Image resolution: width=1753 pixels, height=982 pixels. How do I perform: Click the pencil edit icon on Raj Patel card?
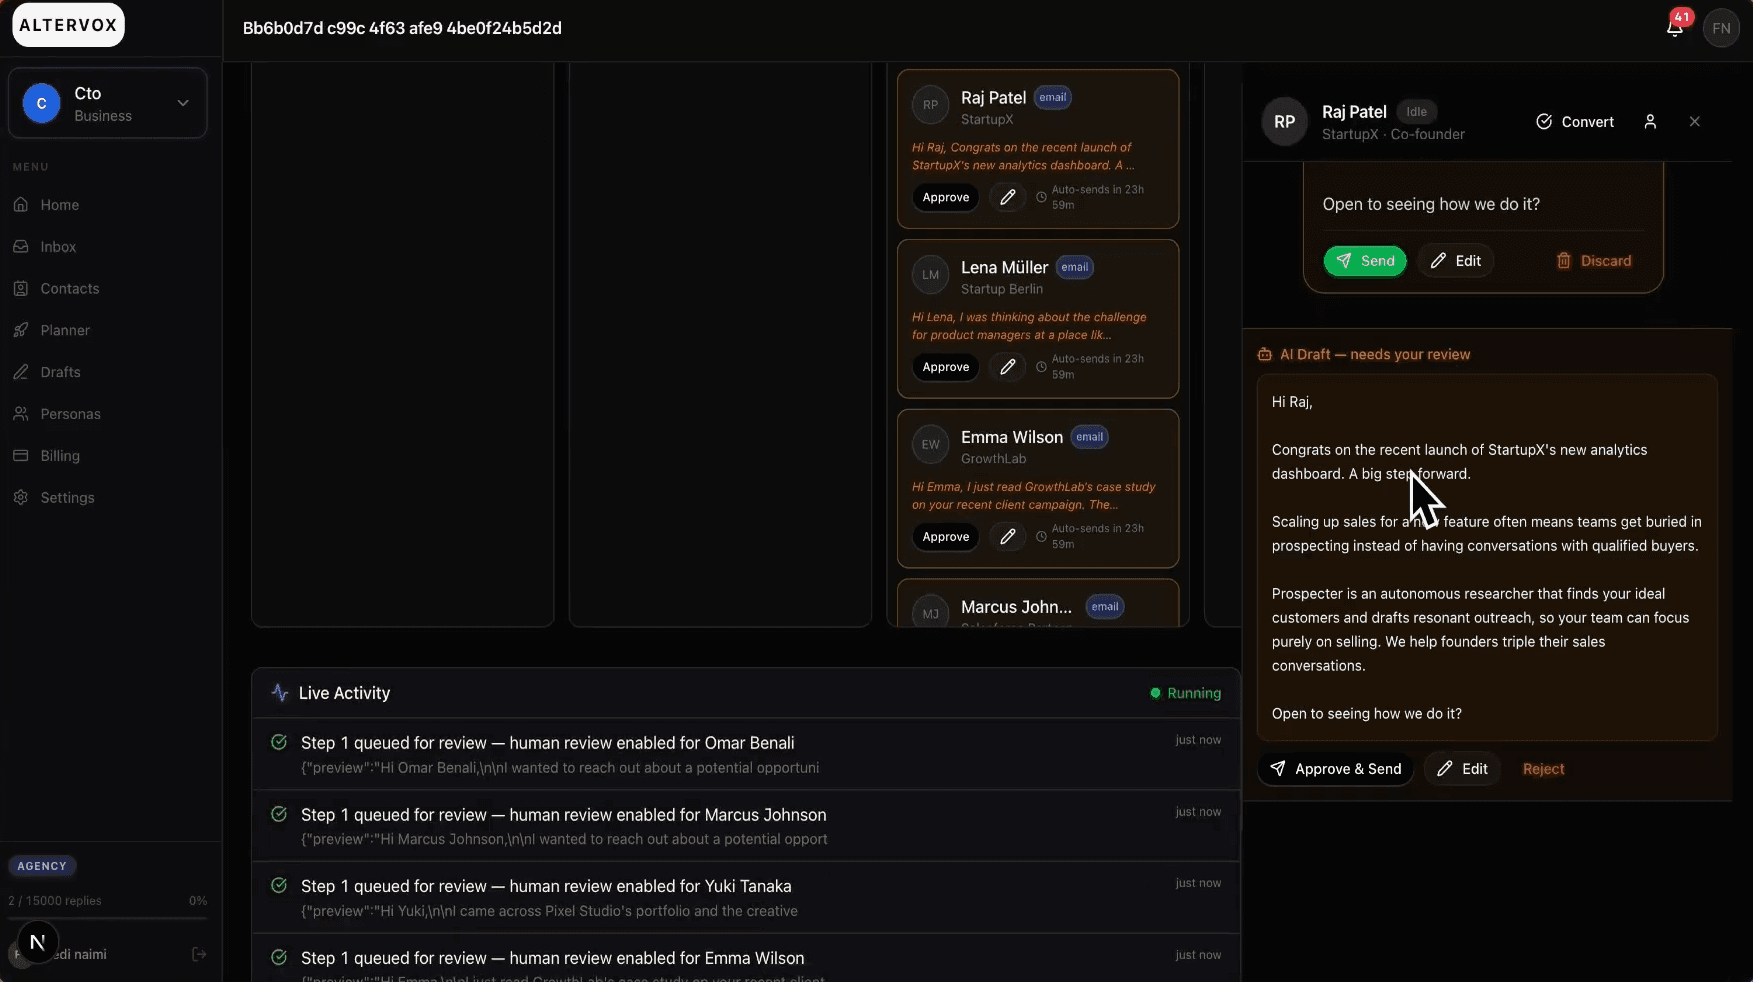1007,197
